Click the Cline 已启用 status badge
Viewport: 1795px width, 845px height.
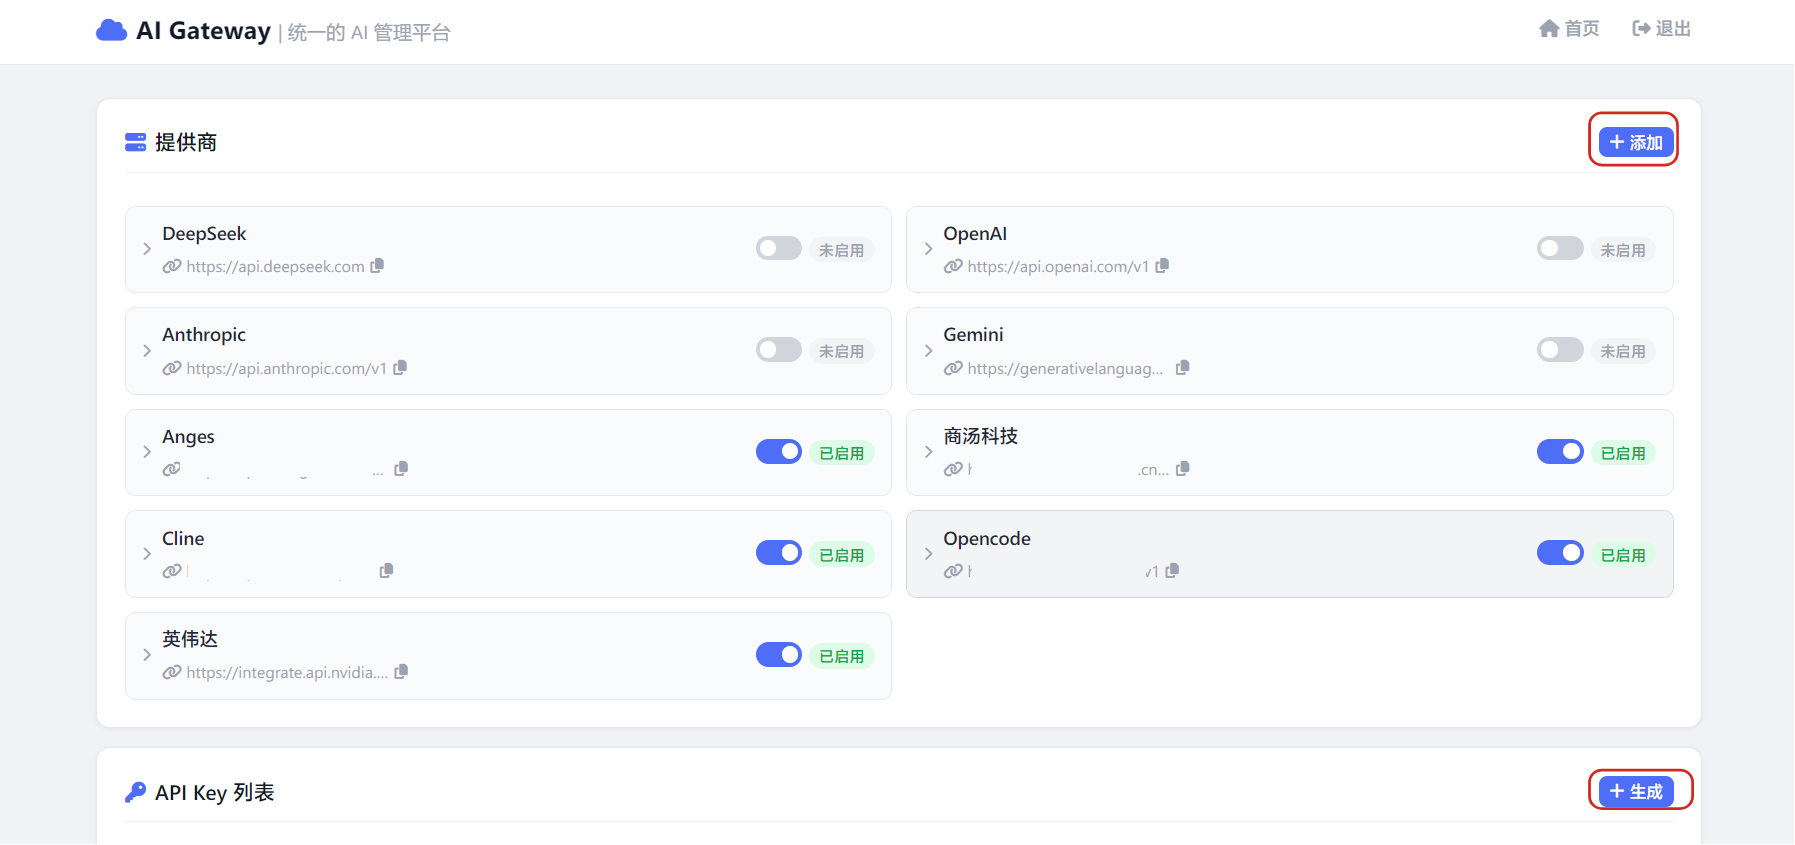tap(841, 555)
